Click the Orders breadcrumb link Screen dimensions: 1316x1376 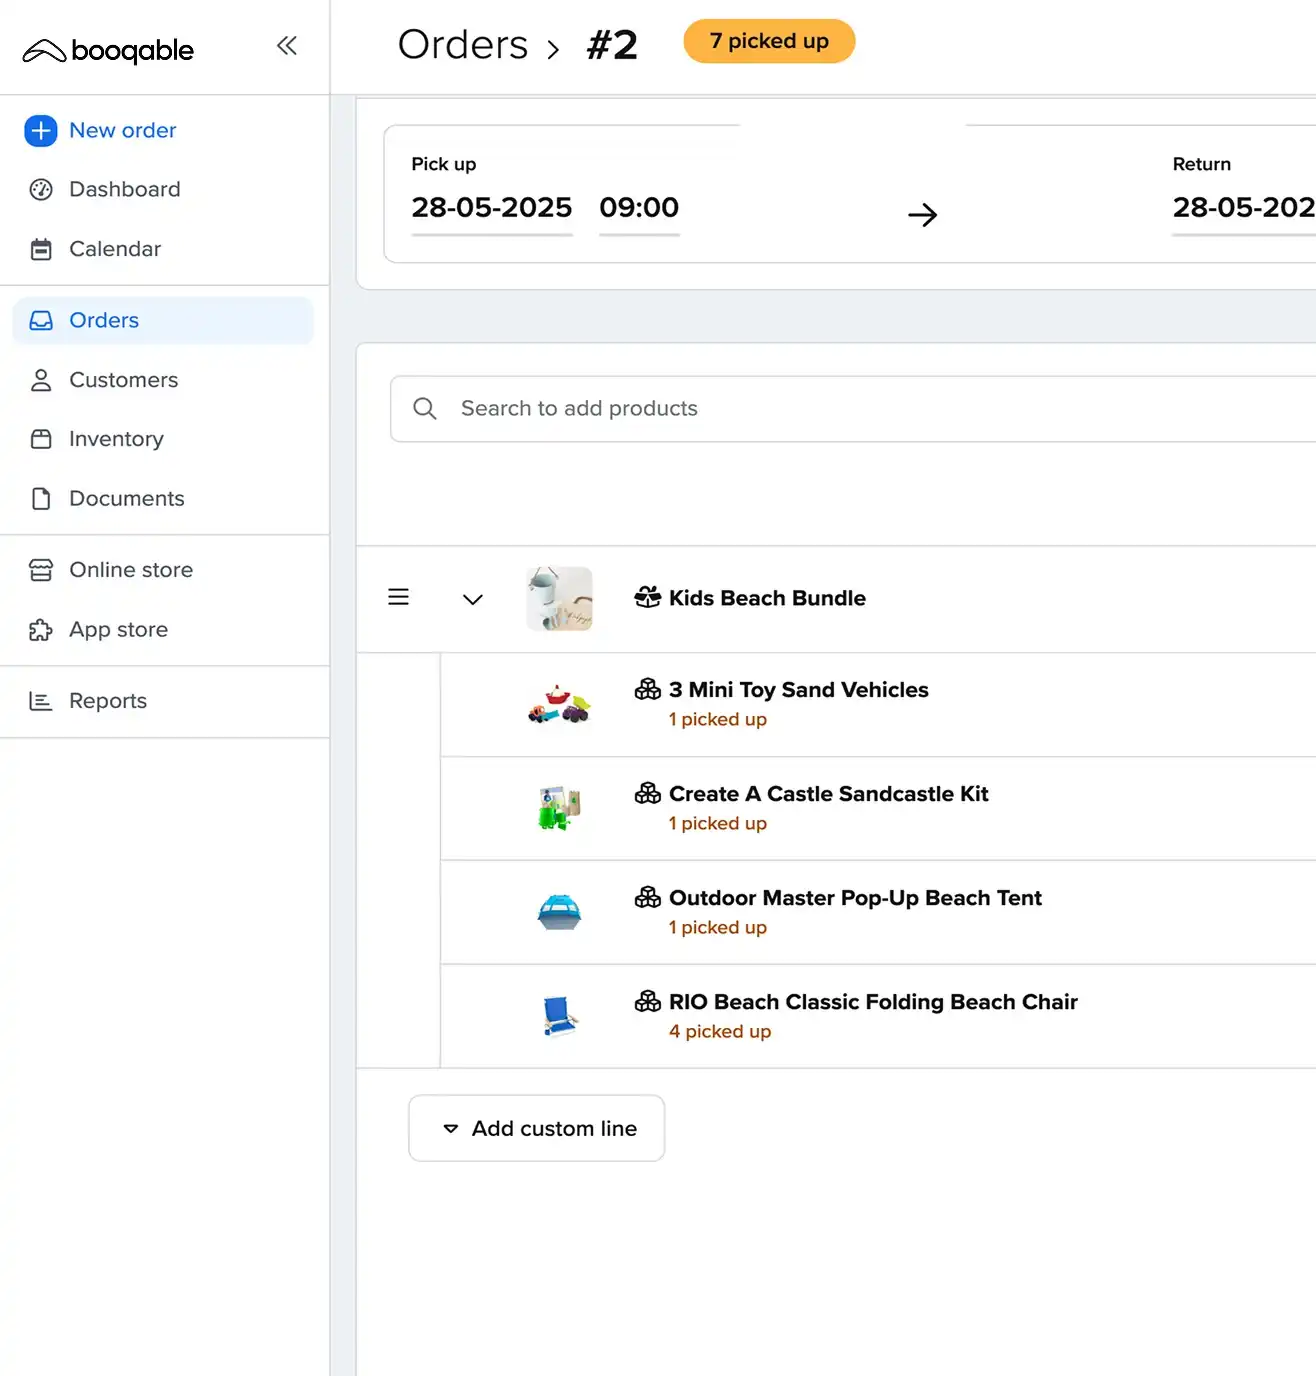pyautogui.click(x=463, y=45)
